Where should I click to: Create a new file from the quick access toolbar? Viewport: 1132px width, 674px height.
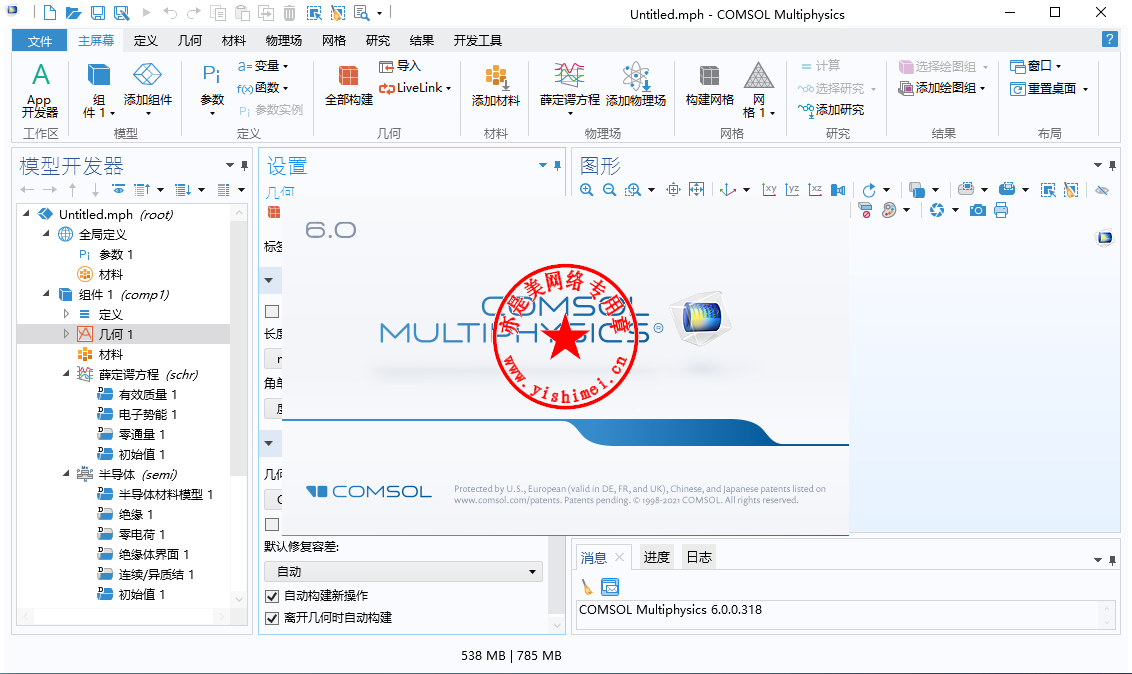coord(49,13)
